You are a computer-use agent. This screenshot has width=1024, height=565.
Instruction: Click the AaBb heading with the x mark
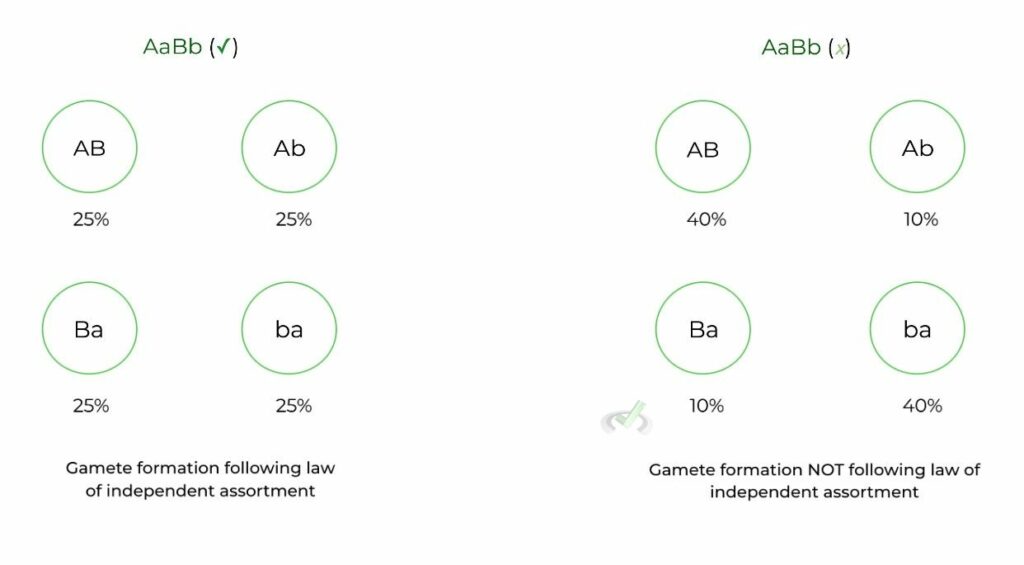coord(790,48)
